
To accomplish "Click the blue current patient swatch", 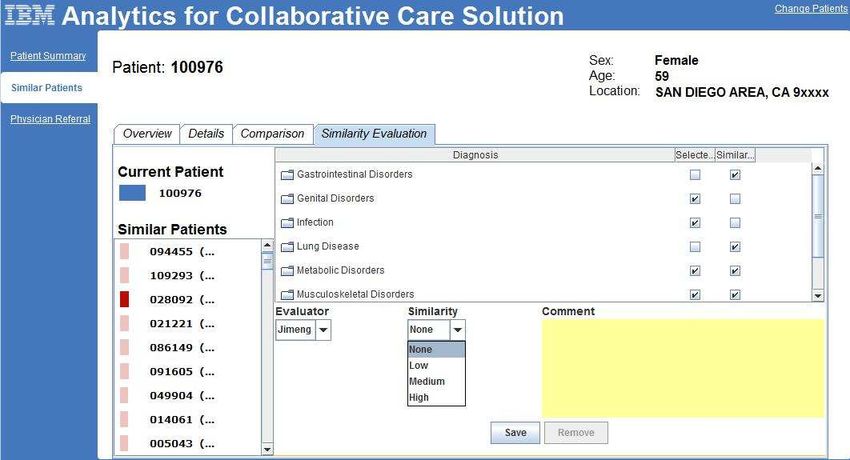I will tap(132, 193).
